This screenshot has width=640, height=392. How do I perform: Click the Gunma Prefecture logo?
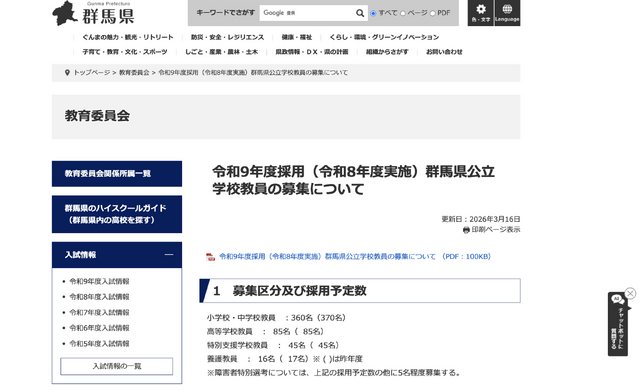[93, 13]
